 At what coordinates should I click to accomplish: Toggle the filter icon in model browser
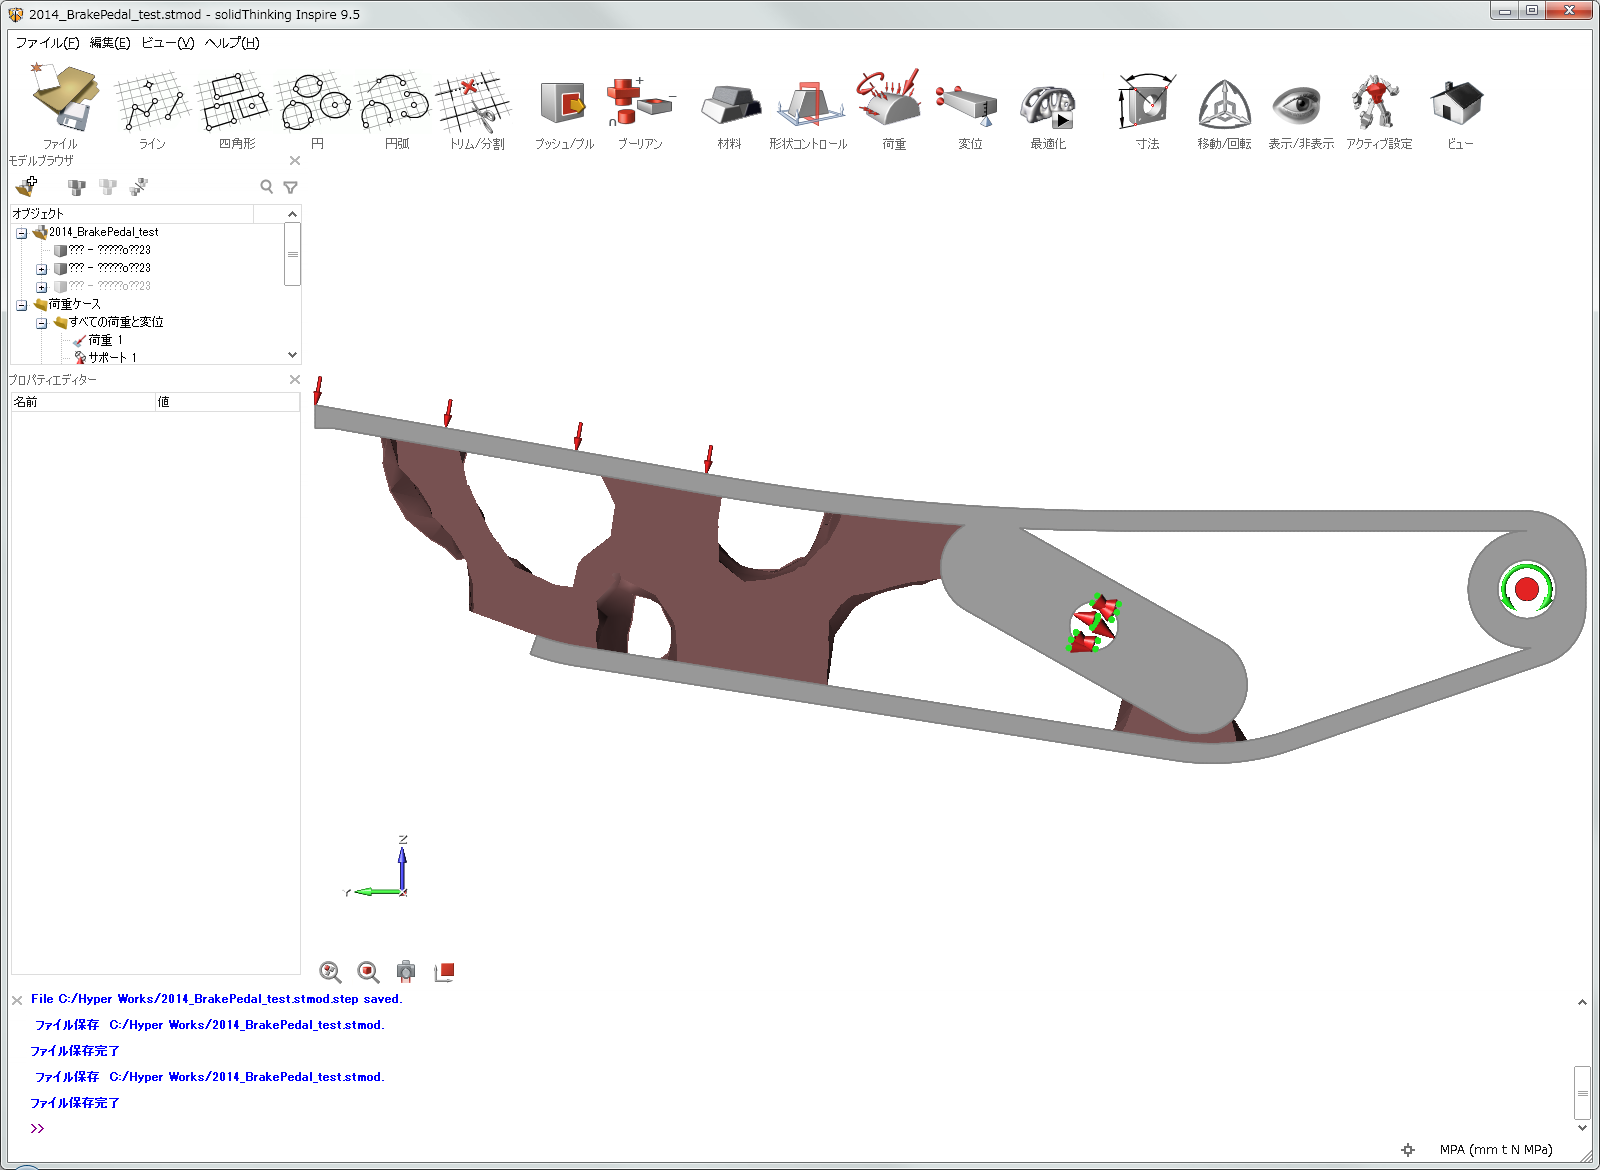(x=291, y=187)
